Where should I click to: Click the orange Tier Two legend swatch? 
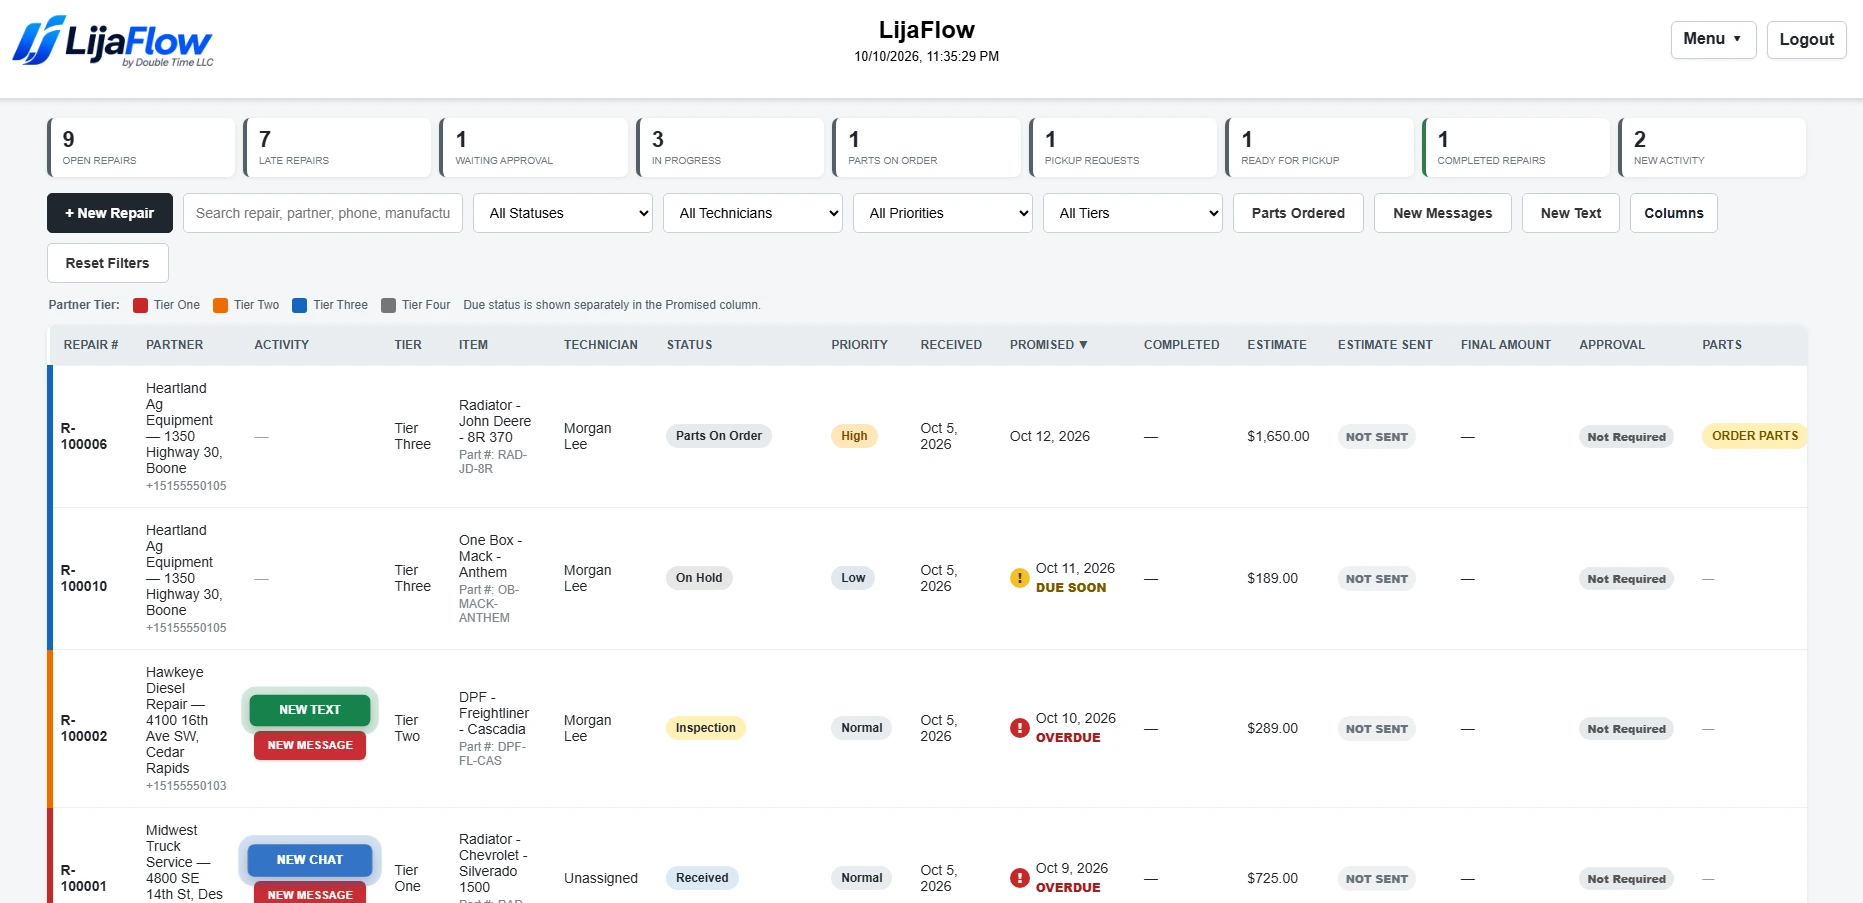[x=221, y=305]
